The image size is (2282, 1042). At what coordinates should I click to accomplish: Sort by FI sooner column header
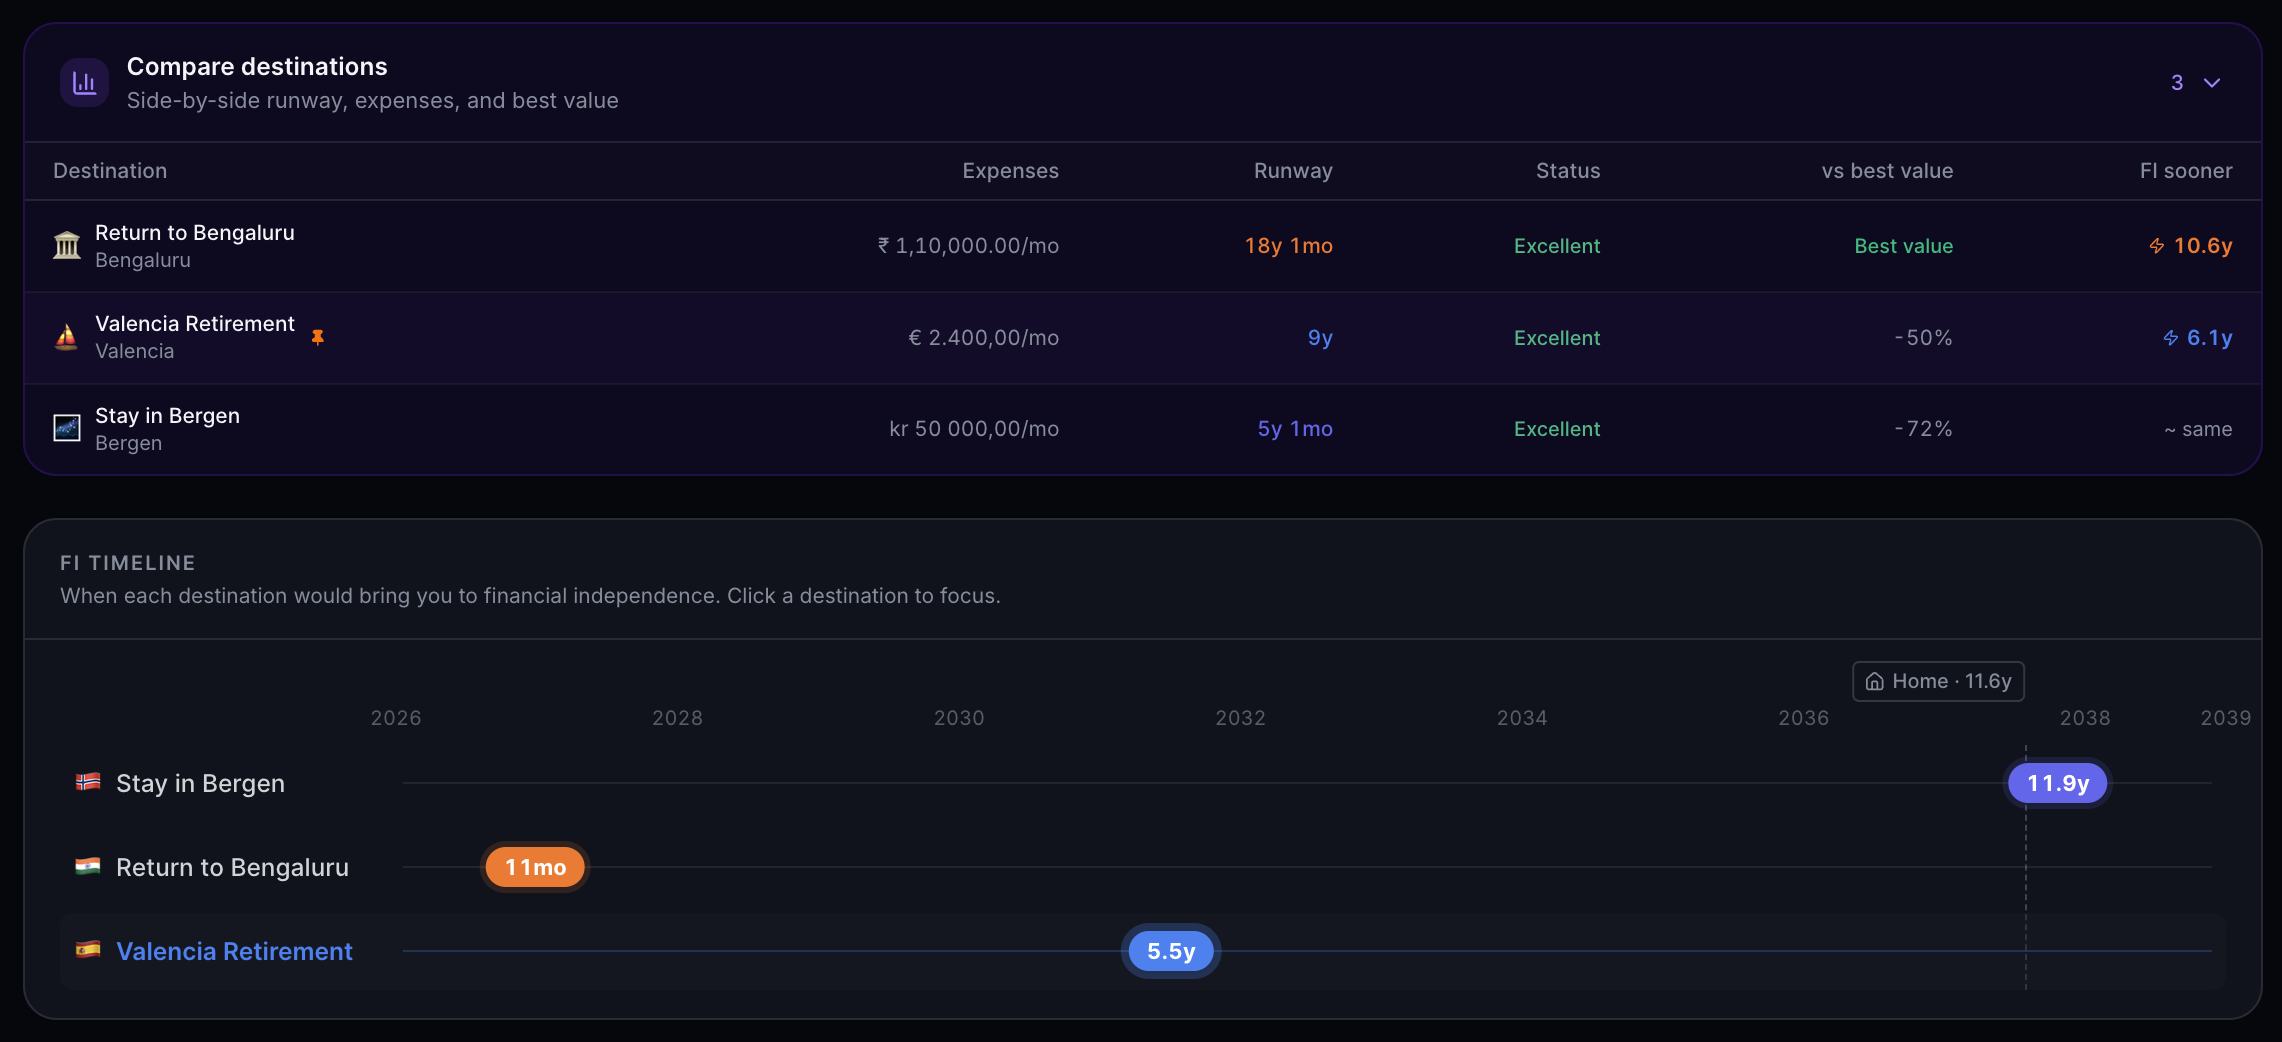pos(2186,171)
